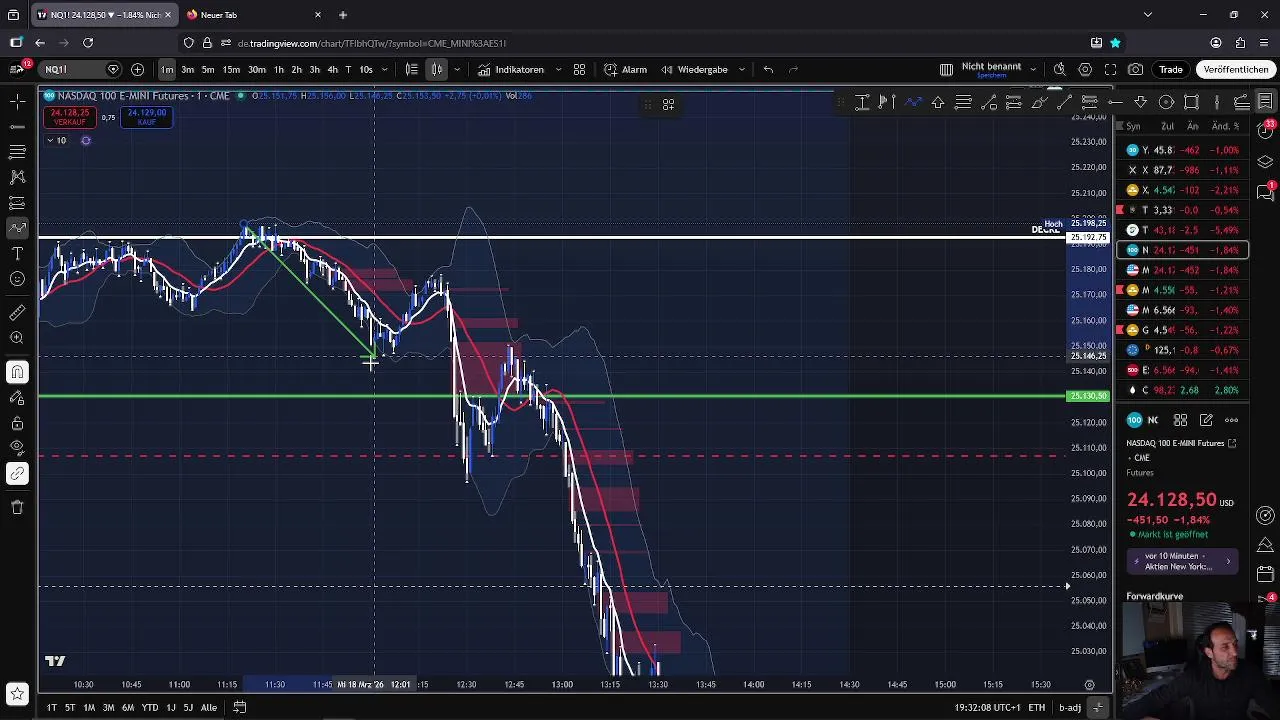Toggle the ETH session setting
This screenshot has width=1280, height=720.
pos(1037,707)
